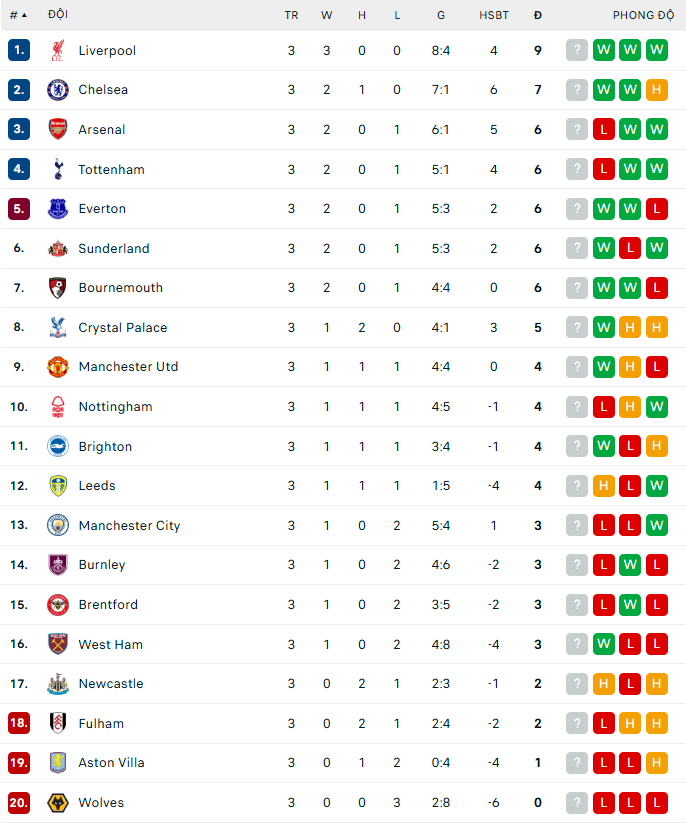Click the Liverpool club crest
686x823 pixels.
58,50
